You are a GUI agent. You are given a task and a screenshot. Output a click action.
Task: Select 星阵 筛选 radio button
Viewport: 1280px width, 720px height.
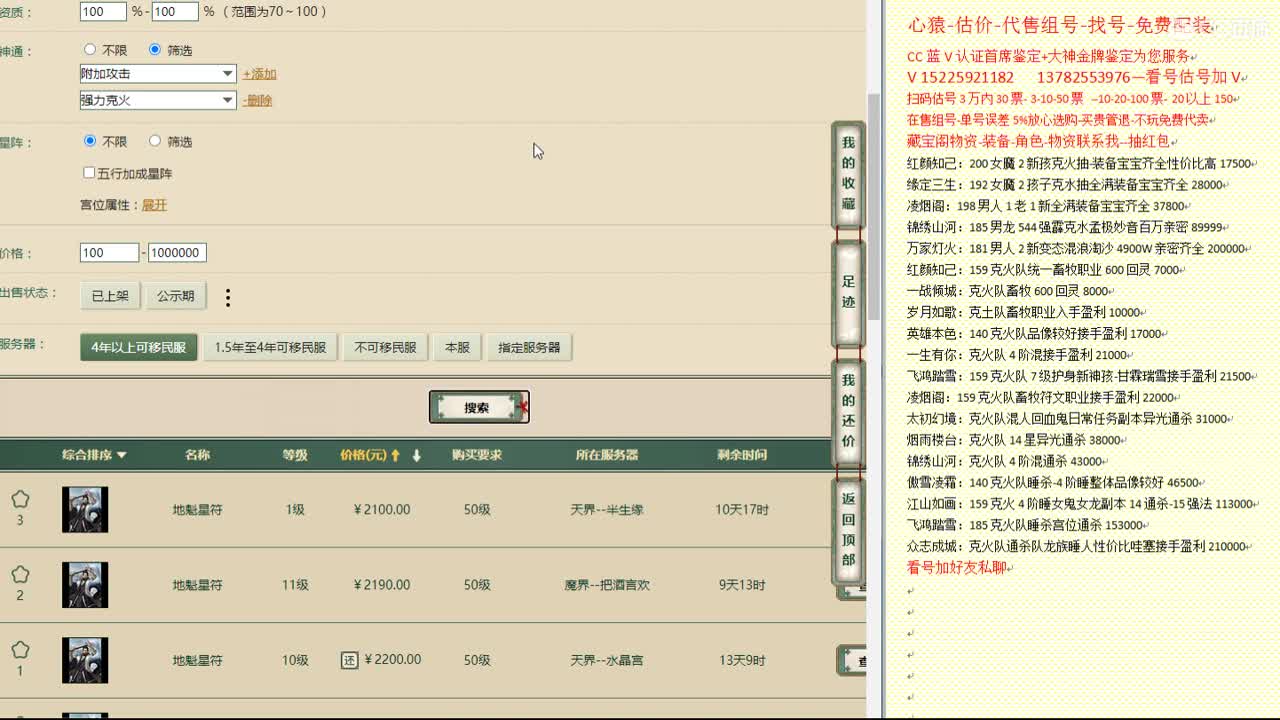tap(154, 141)
